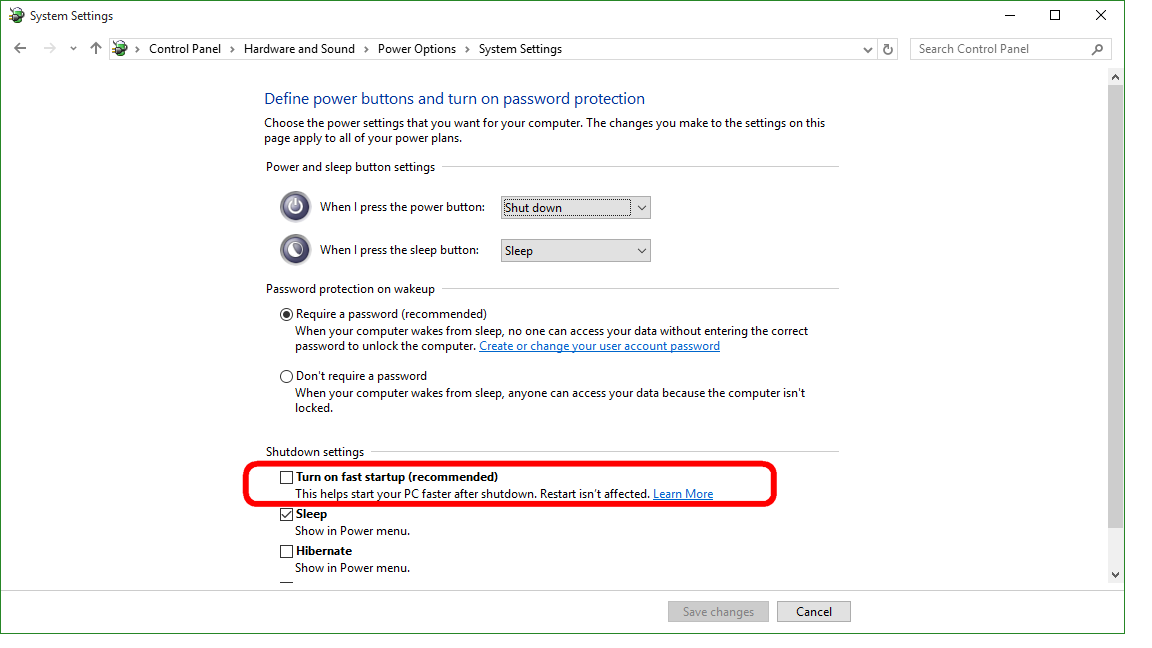Open the sleep button action dropdown
Image resolution: width=1152 pixels, height=648 pixels.
click(x=575, y=251)
